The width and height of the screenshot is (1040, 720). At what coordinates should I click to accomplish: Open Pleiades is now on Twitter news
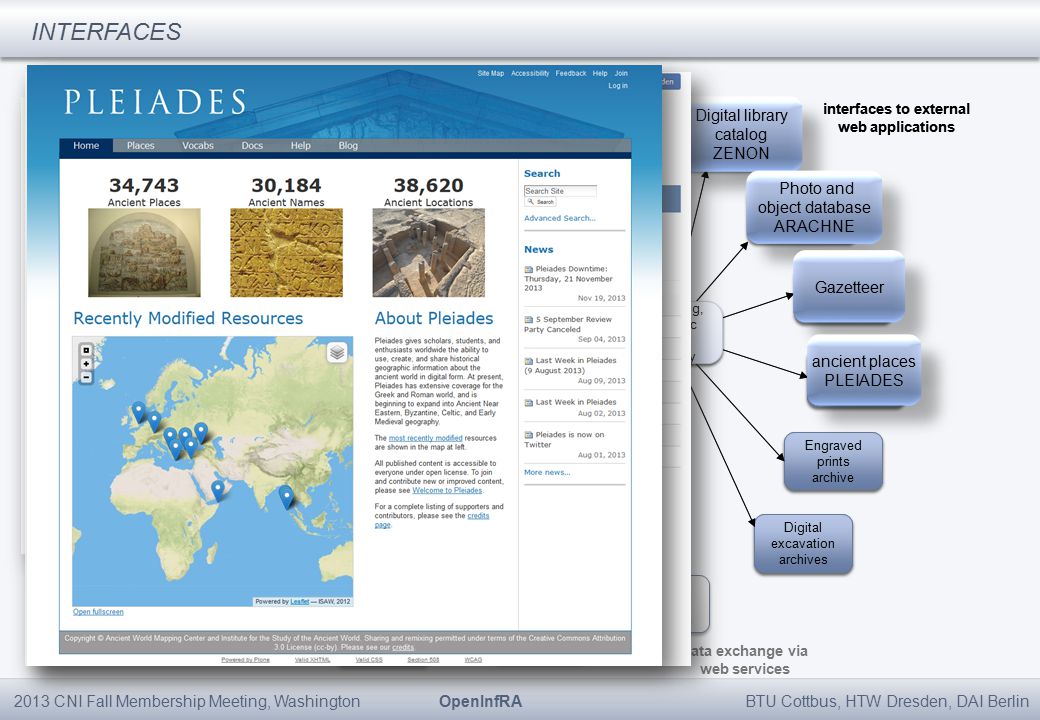click(x=564, y=440)
